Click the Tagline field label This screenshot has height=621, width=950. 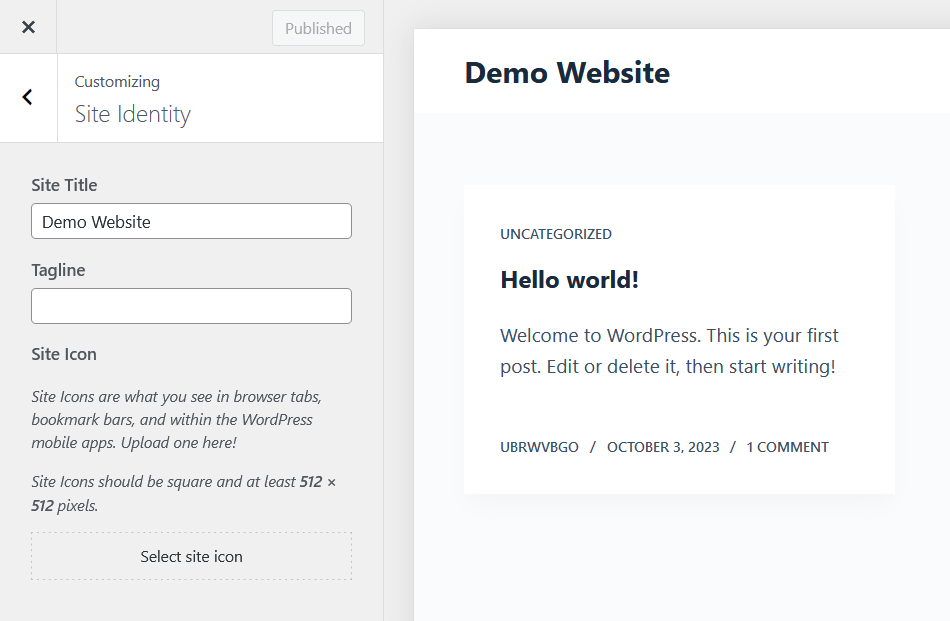coord(58,270)
